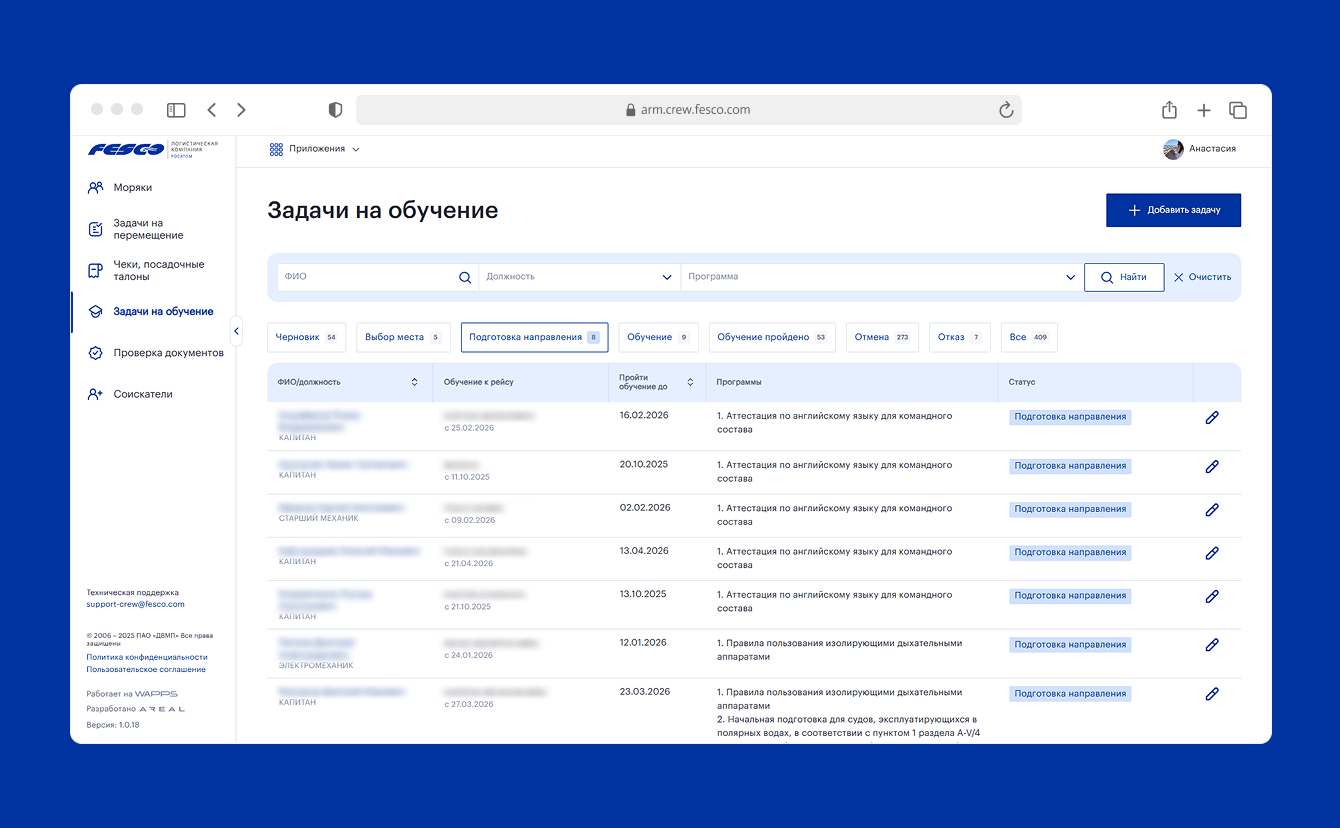Click the edit pencil for the 16.02.2026 row
The height and width of the screenshot is (828, 1340).
tap(1211, 418)
